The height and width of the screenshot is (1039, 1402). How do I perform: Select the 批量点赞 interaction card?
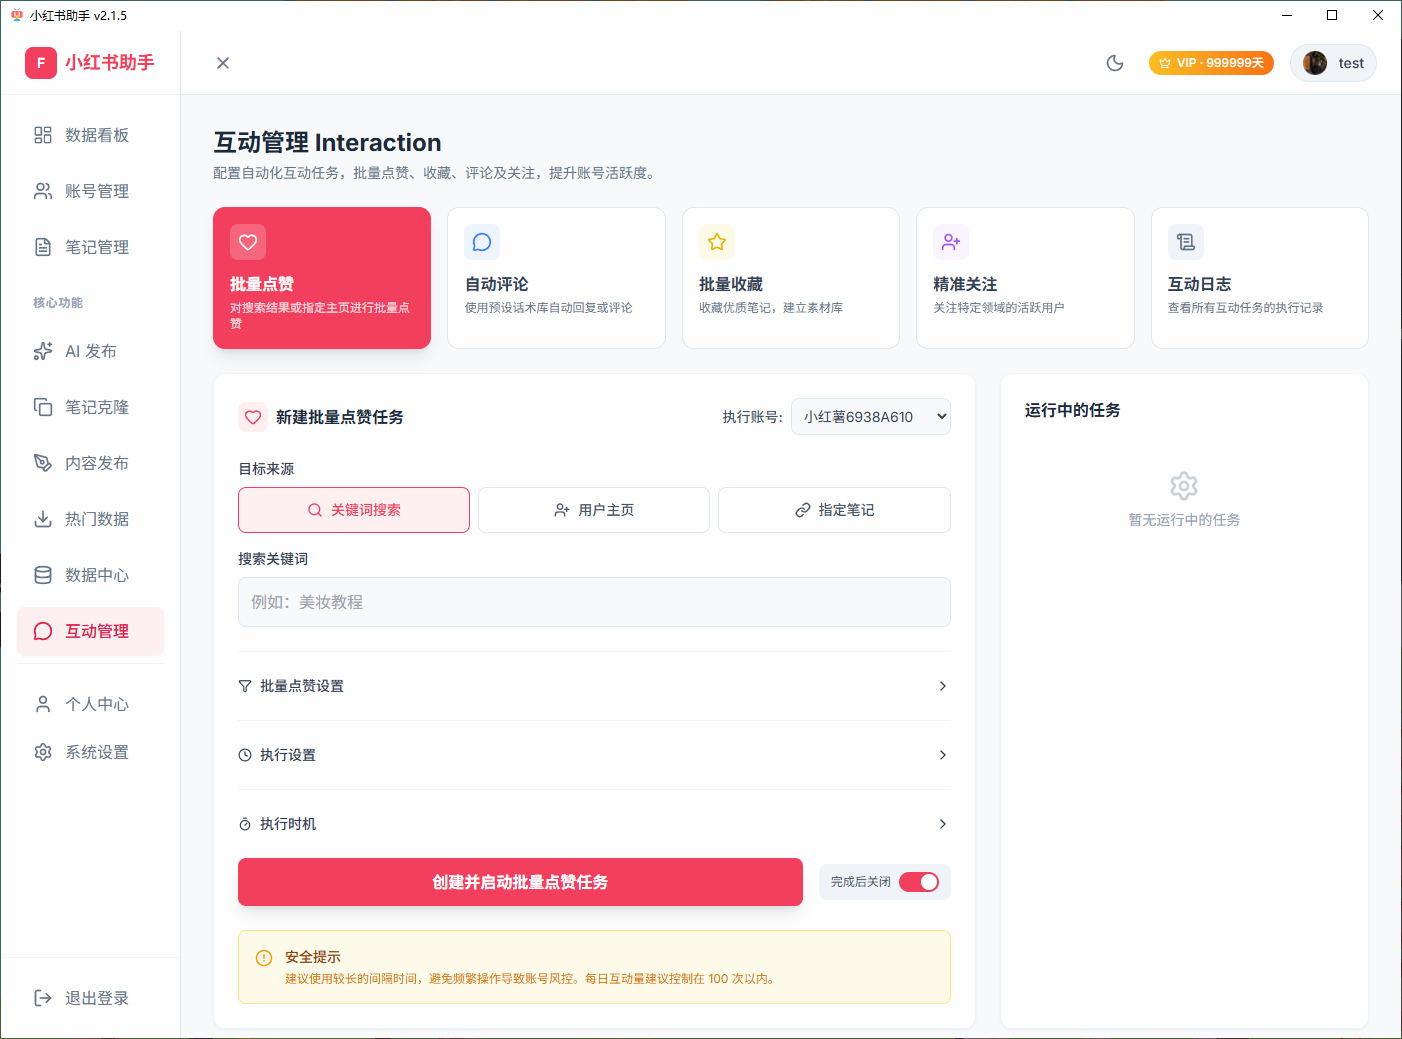(321, 278)
